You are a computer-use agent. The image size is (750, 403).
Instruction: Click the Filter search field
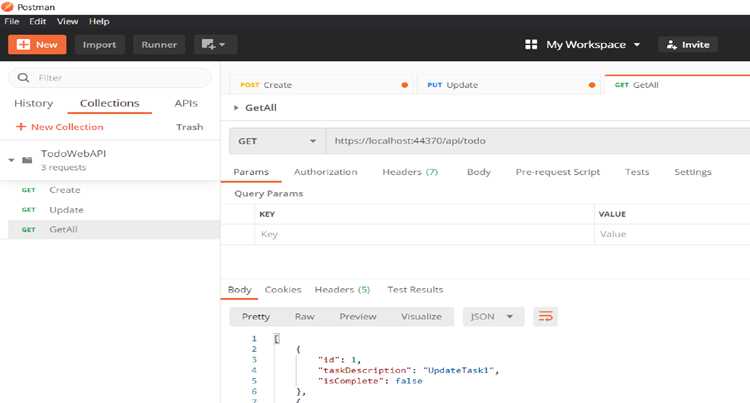coord(110,77)
